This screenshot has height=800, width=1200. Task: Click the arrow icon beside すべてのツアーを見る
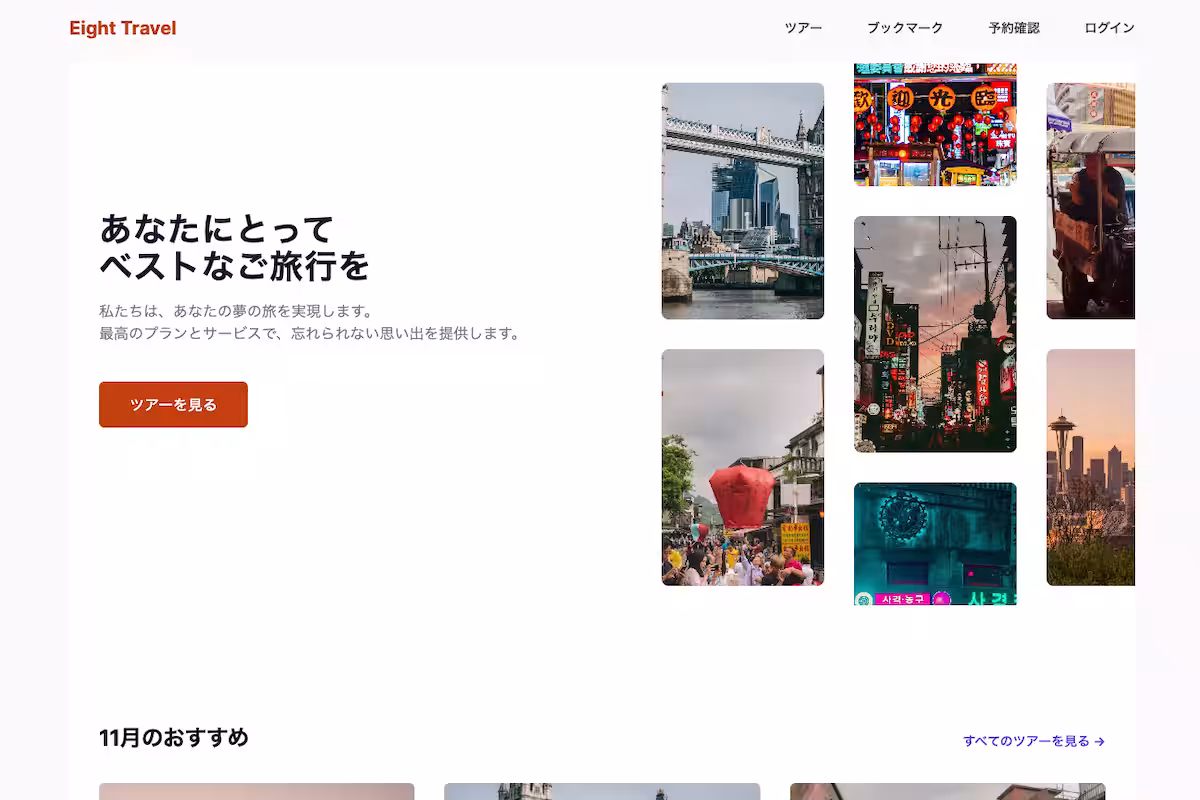(1099, 741)
